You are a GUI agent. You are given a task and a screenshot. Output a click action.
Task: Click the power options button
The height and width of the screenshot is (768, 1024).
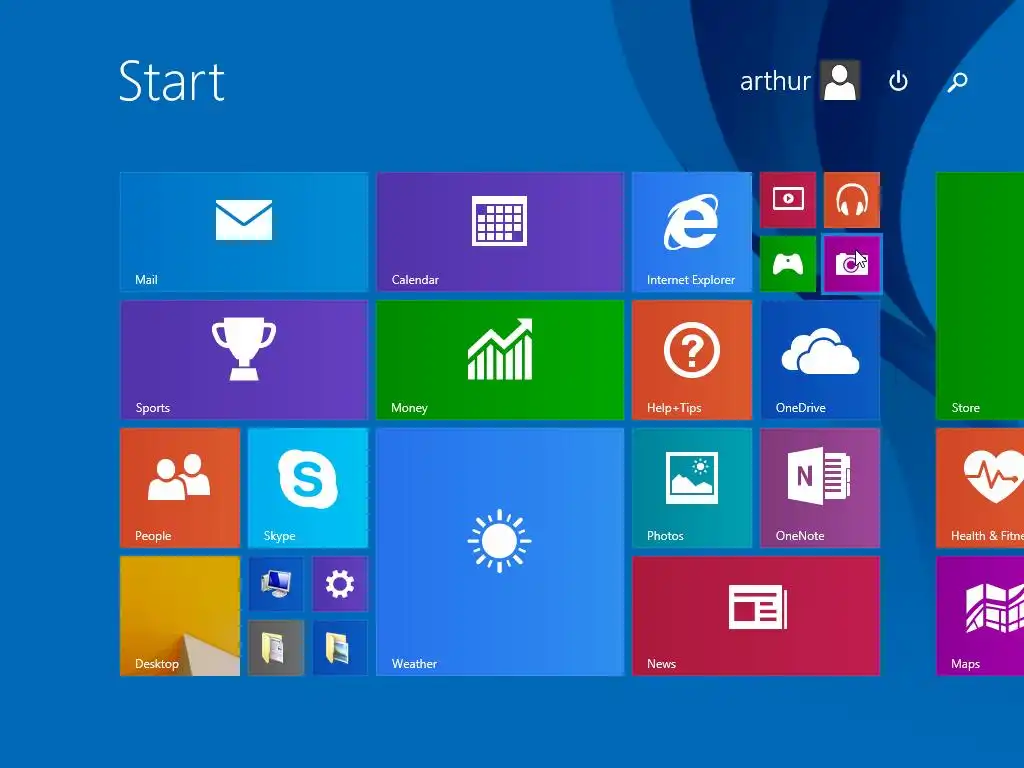(x=899, y=81)
